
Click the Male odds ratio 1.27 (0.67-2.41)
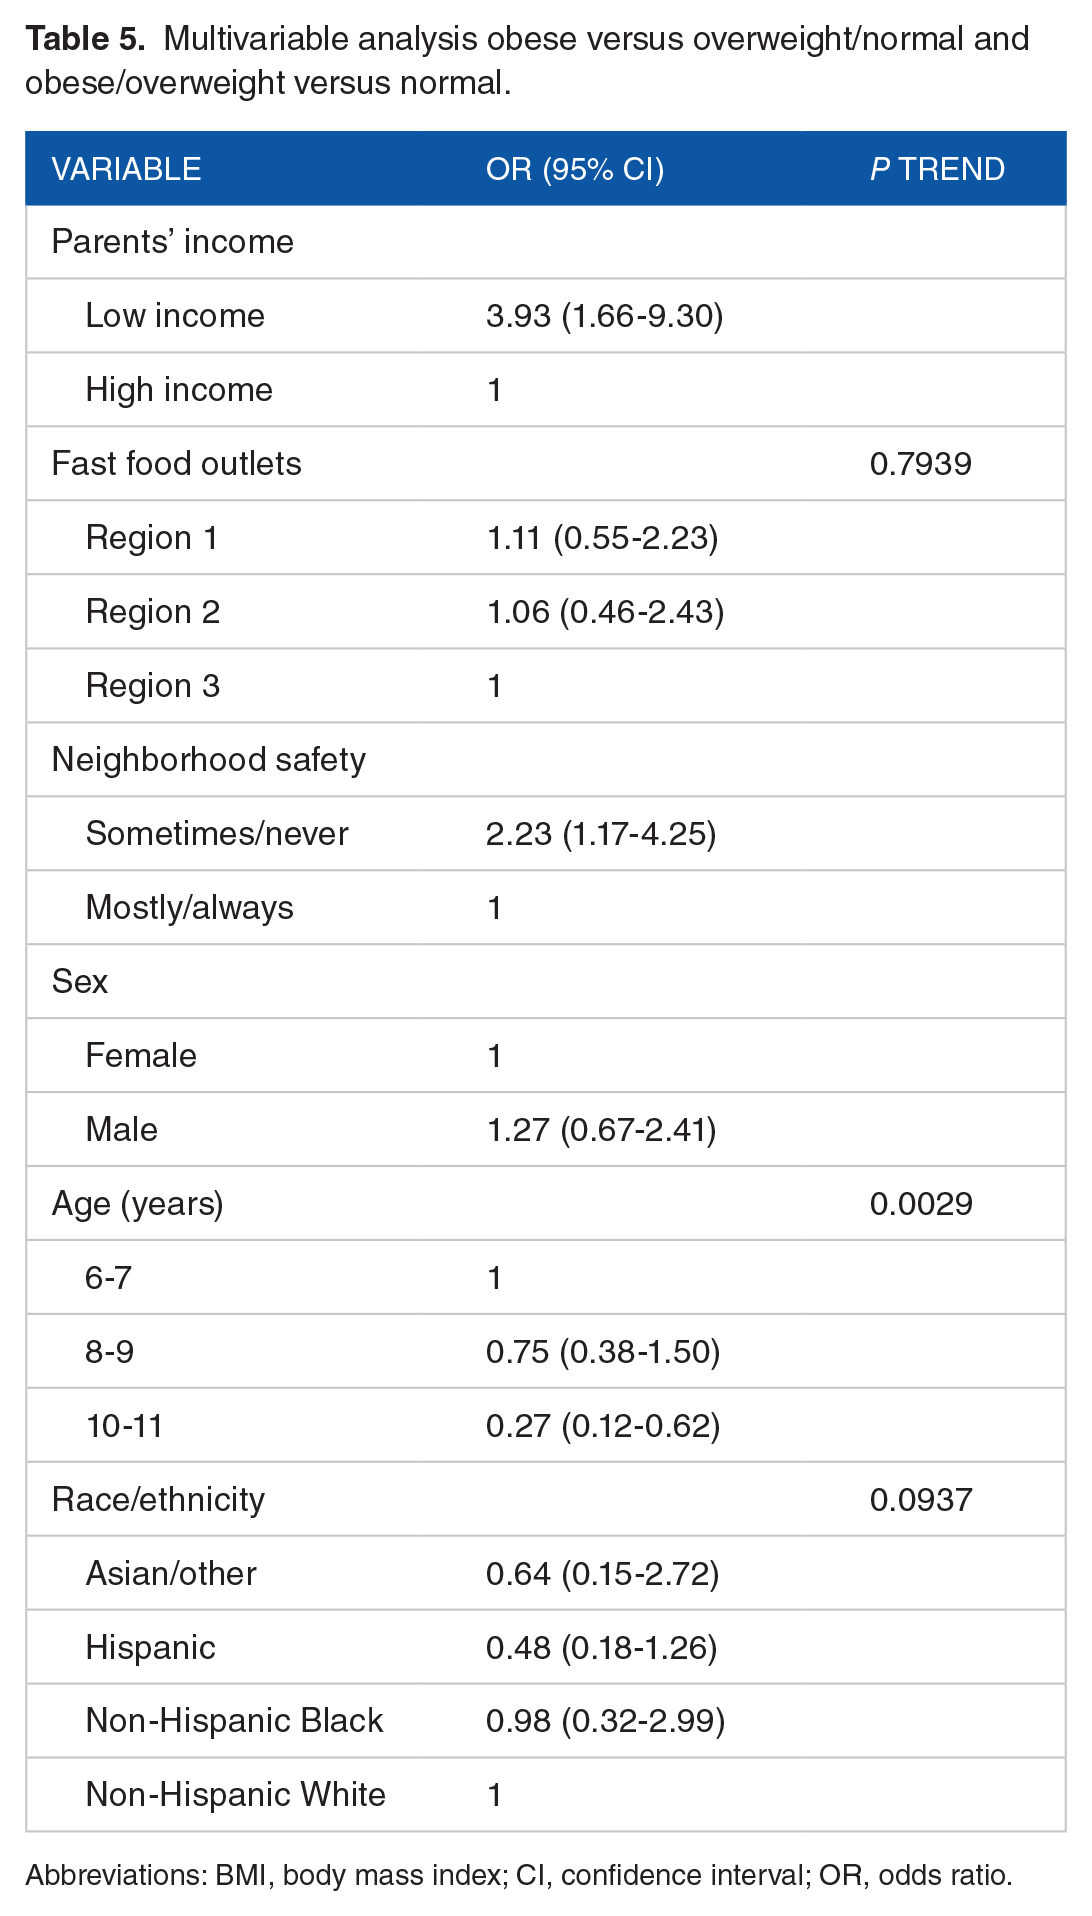pos(601,1130)
